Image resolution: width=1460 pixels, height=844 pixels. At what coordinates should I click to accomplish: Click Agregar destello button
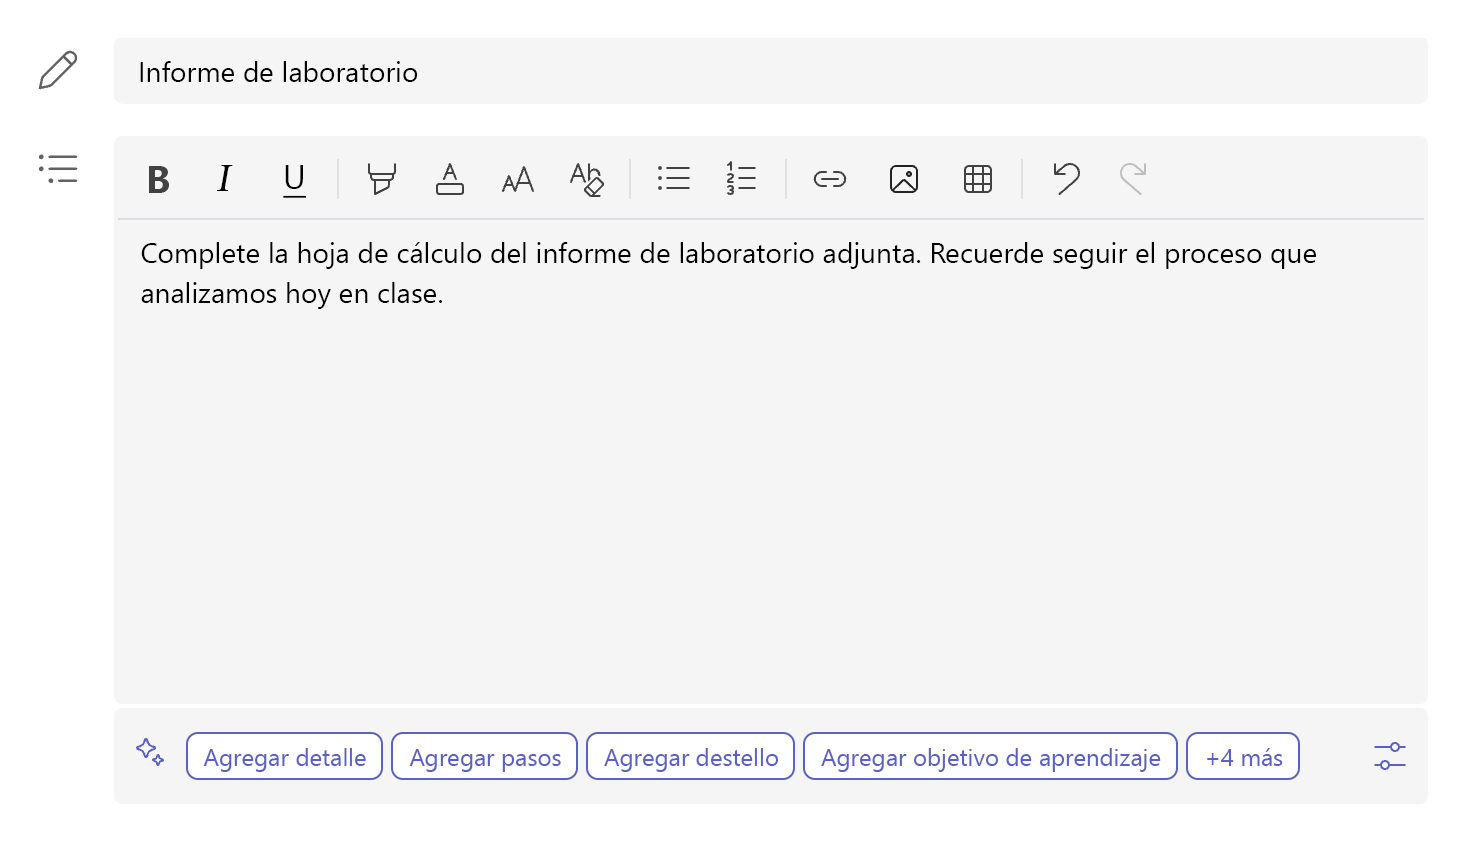[x=691, y=757]
